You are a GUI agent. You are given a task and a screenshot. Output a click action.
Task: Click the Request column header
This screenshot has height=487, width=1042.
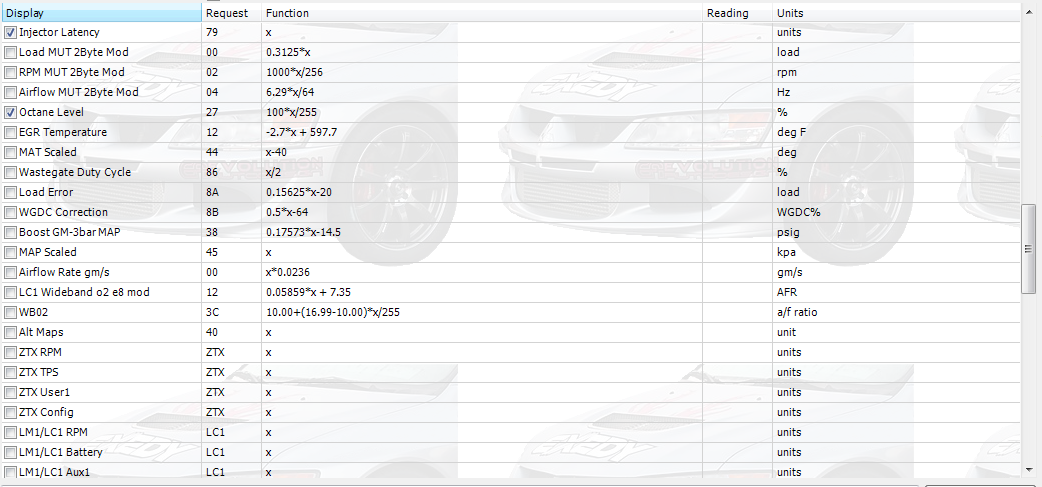click(230, 13)
